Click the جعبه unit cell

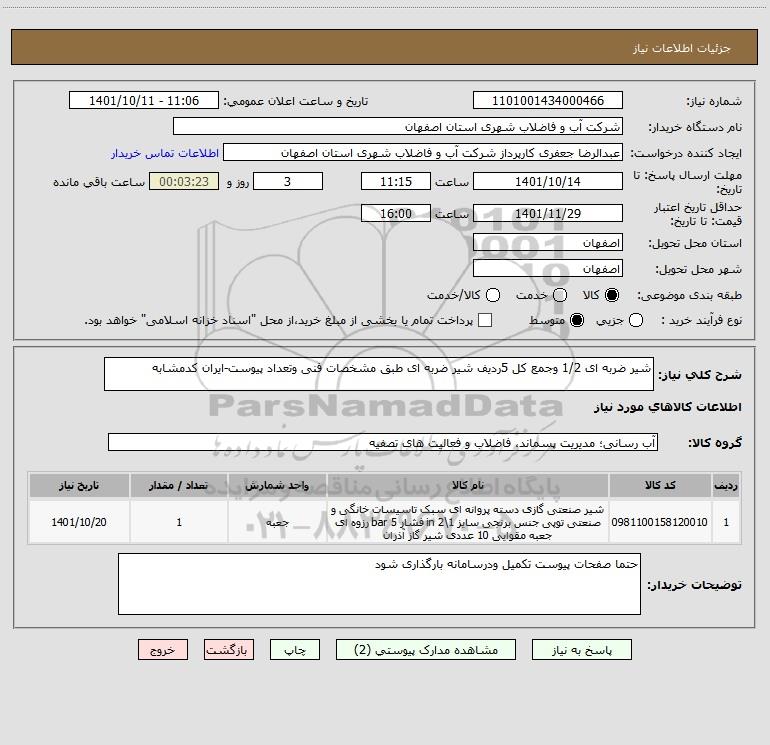click(277, 522)
